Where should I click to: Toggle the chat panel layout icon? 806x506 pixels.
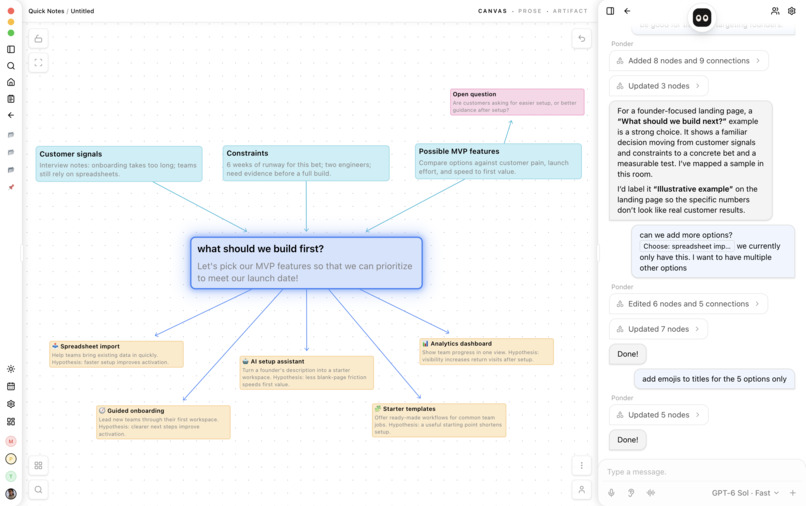tap(610, 11)
